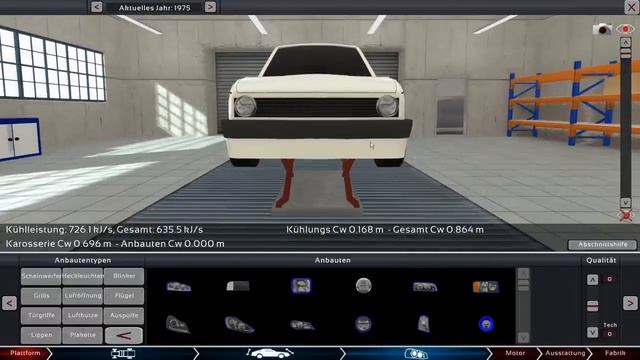Take a snapshot with the camera icon

[602, 29]
